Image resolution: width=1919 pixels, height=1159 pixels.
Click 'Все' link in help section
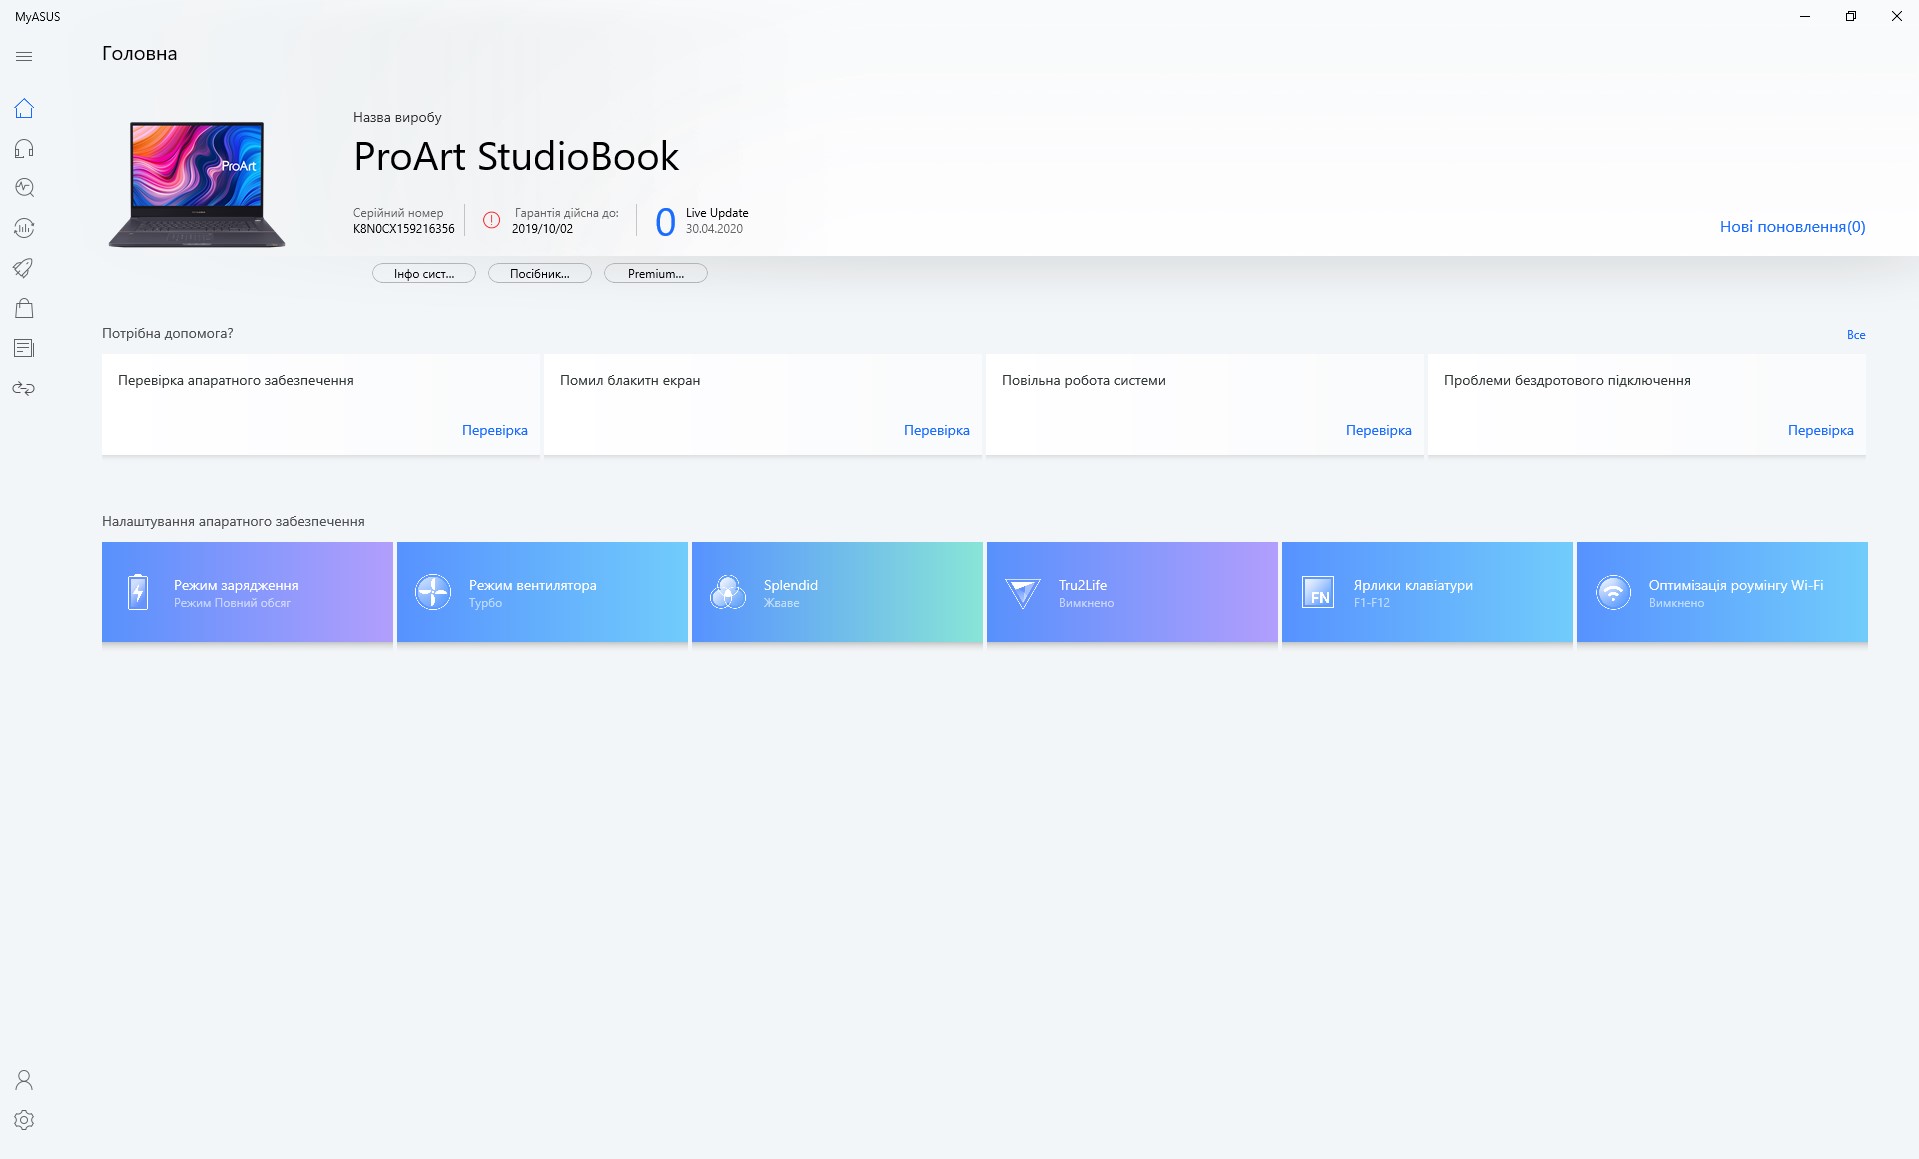[1856, 335]
